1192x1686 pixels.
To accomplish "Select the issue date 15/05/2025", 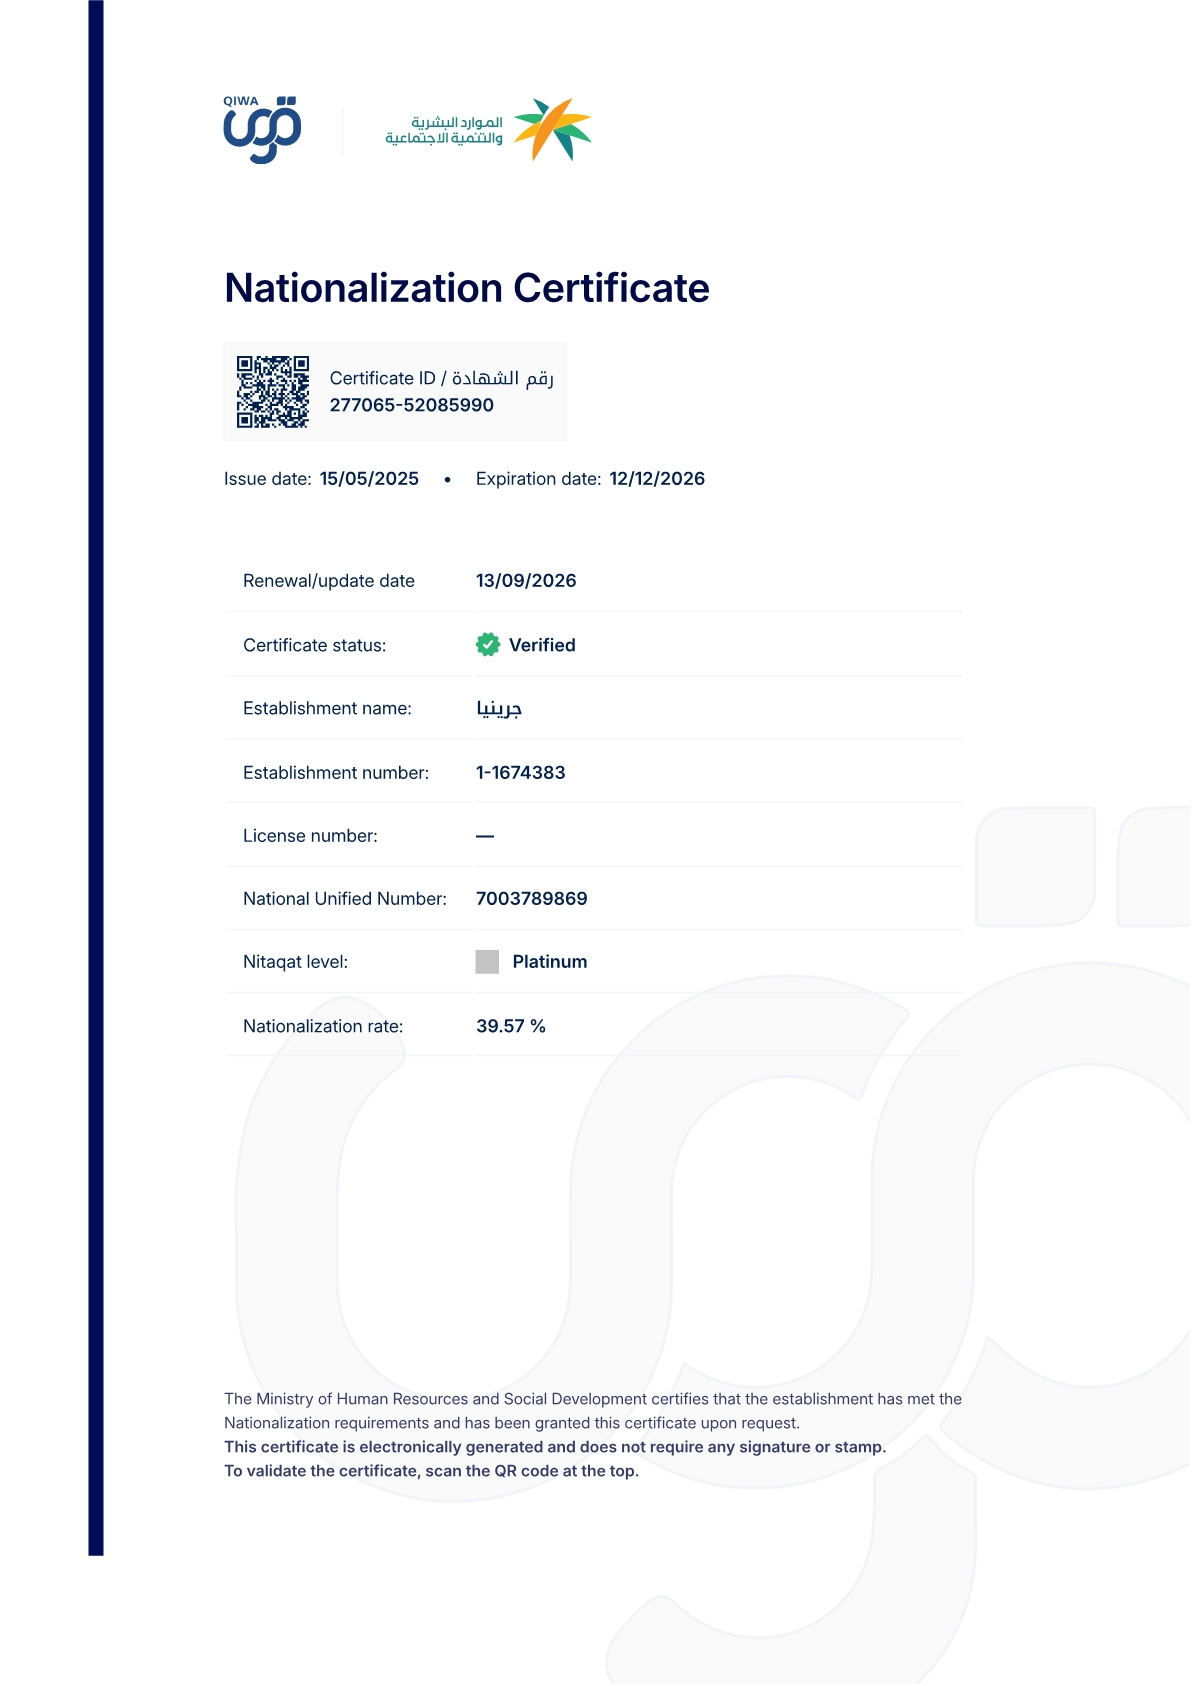I will pyautogui.click(x=369, y=479).
